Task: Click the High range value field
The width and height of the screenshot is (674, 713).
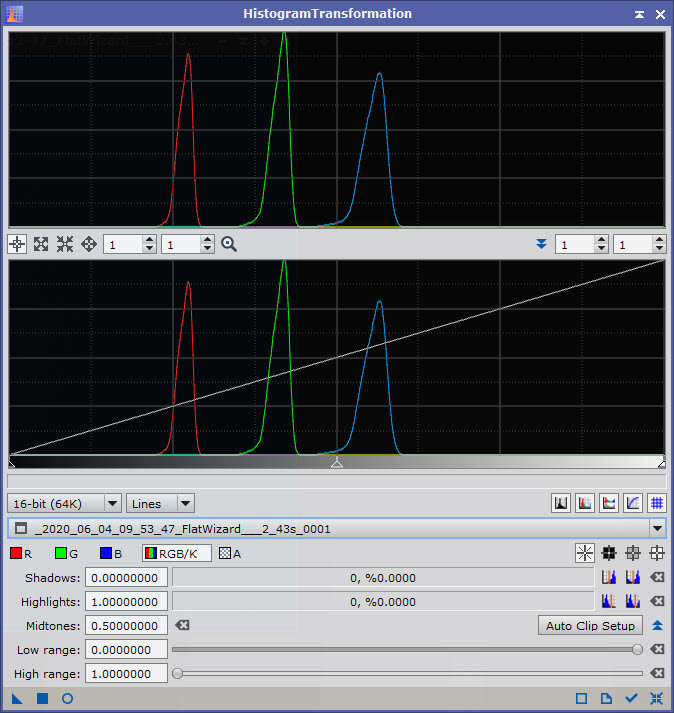Action: point(126,673)
